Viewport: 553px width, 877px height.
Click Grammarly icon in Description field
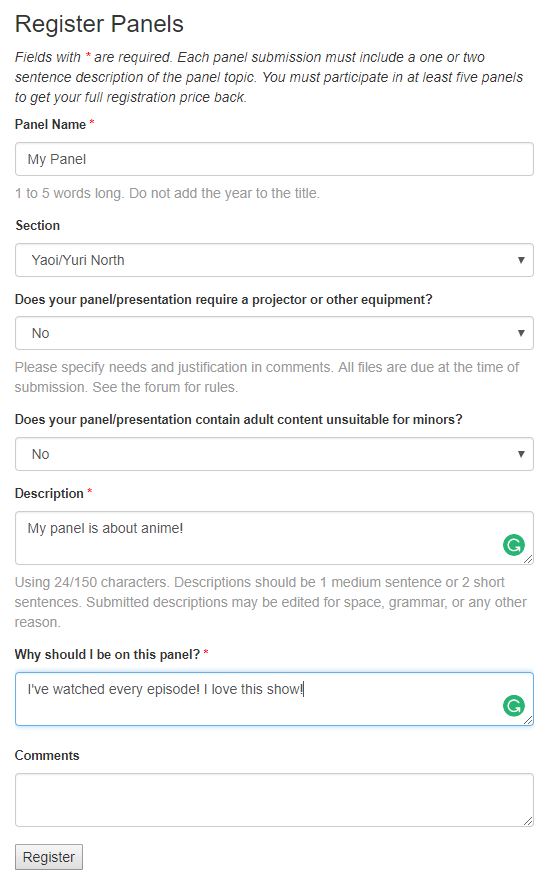513,545
